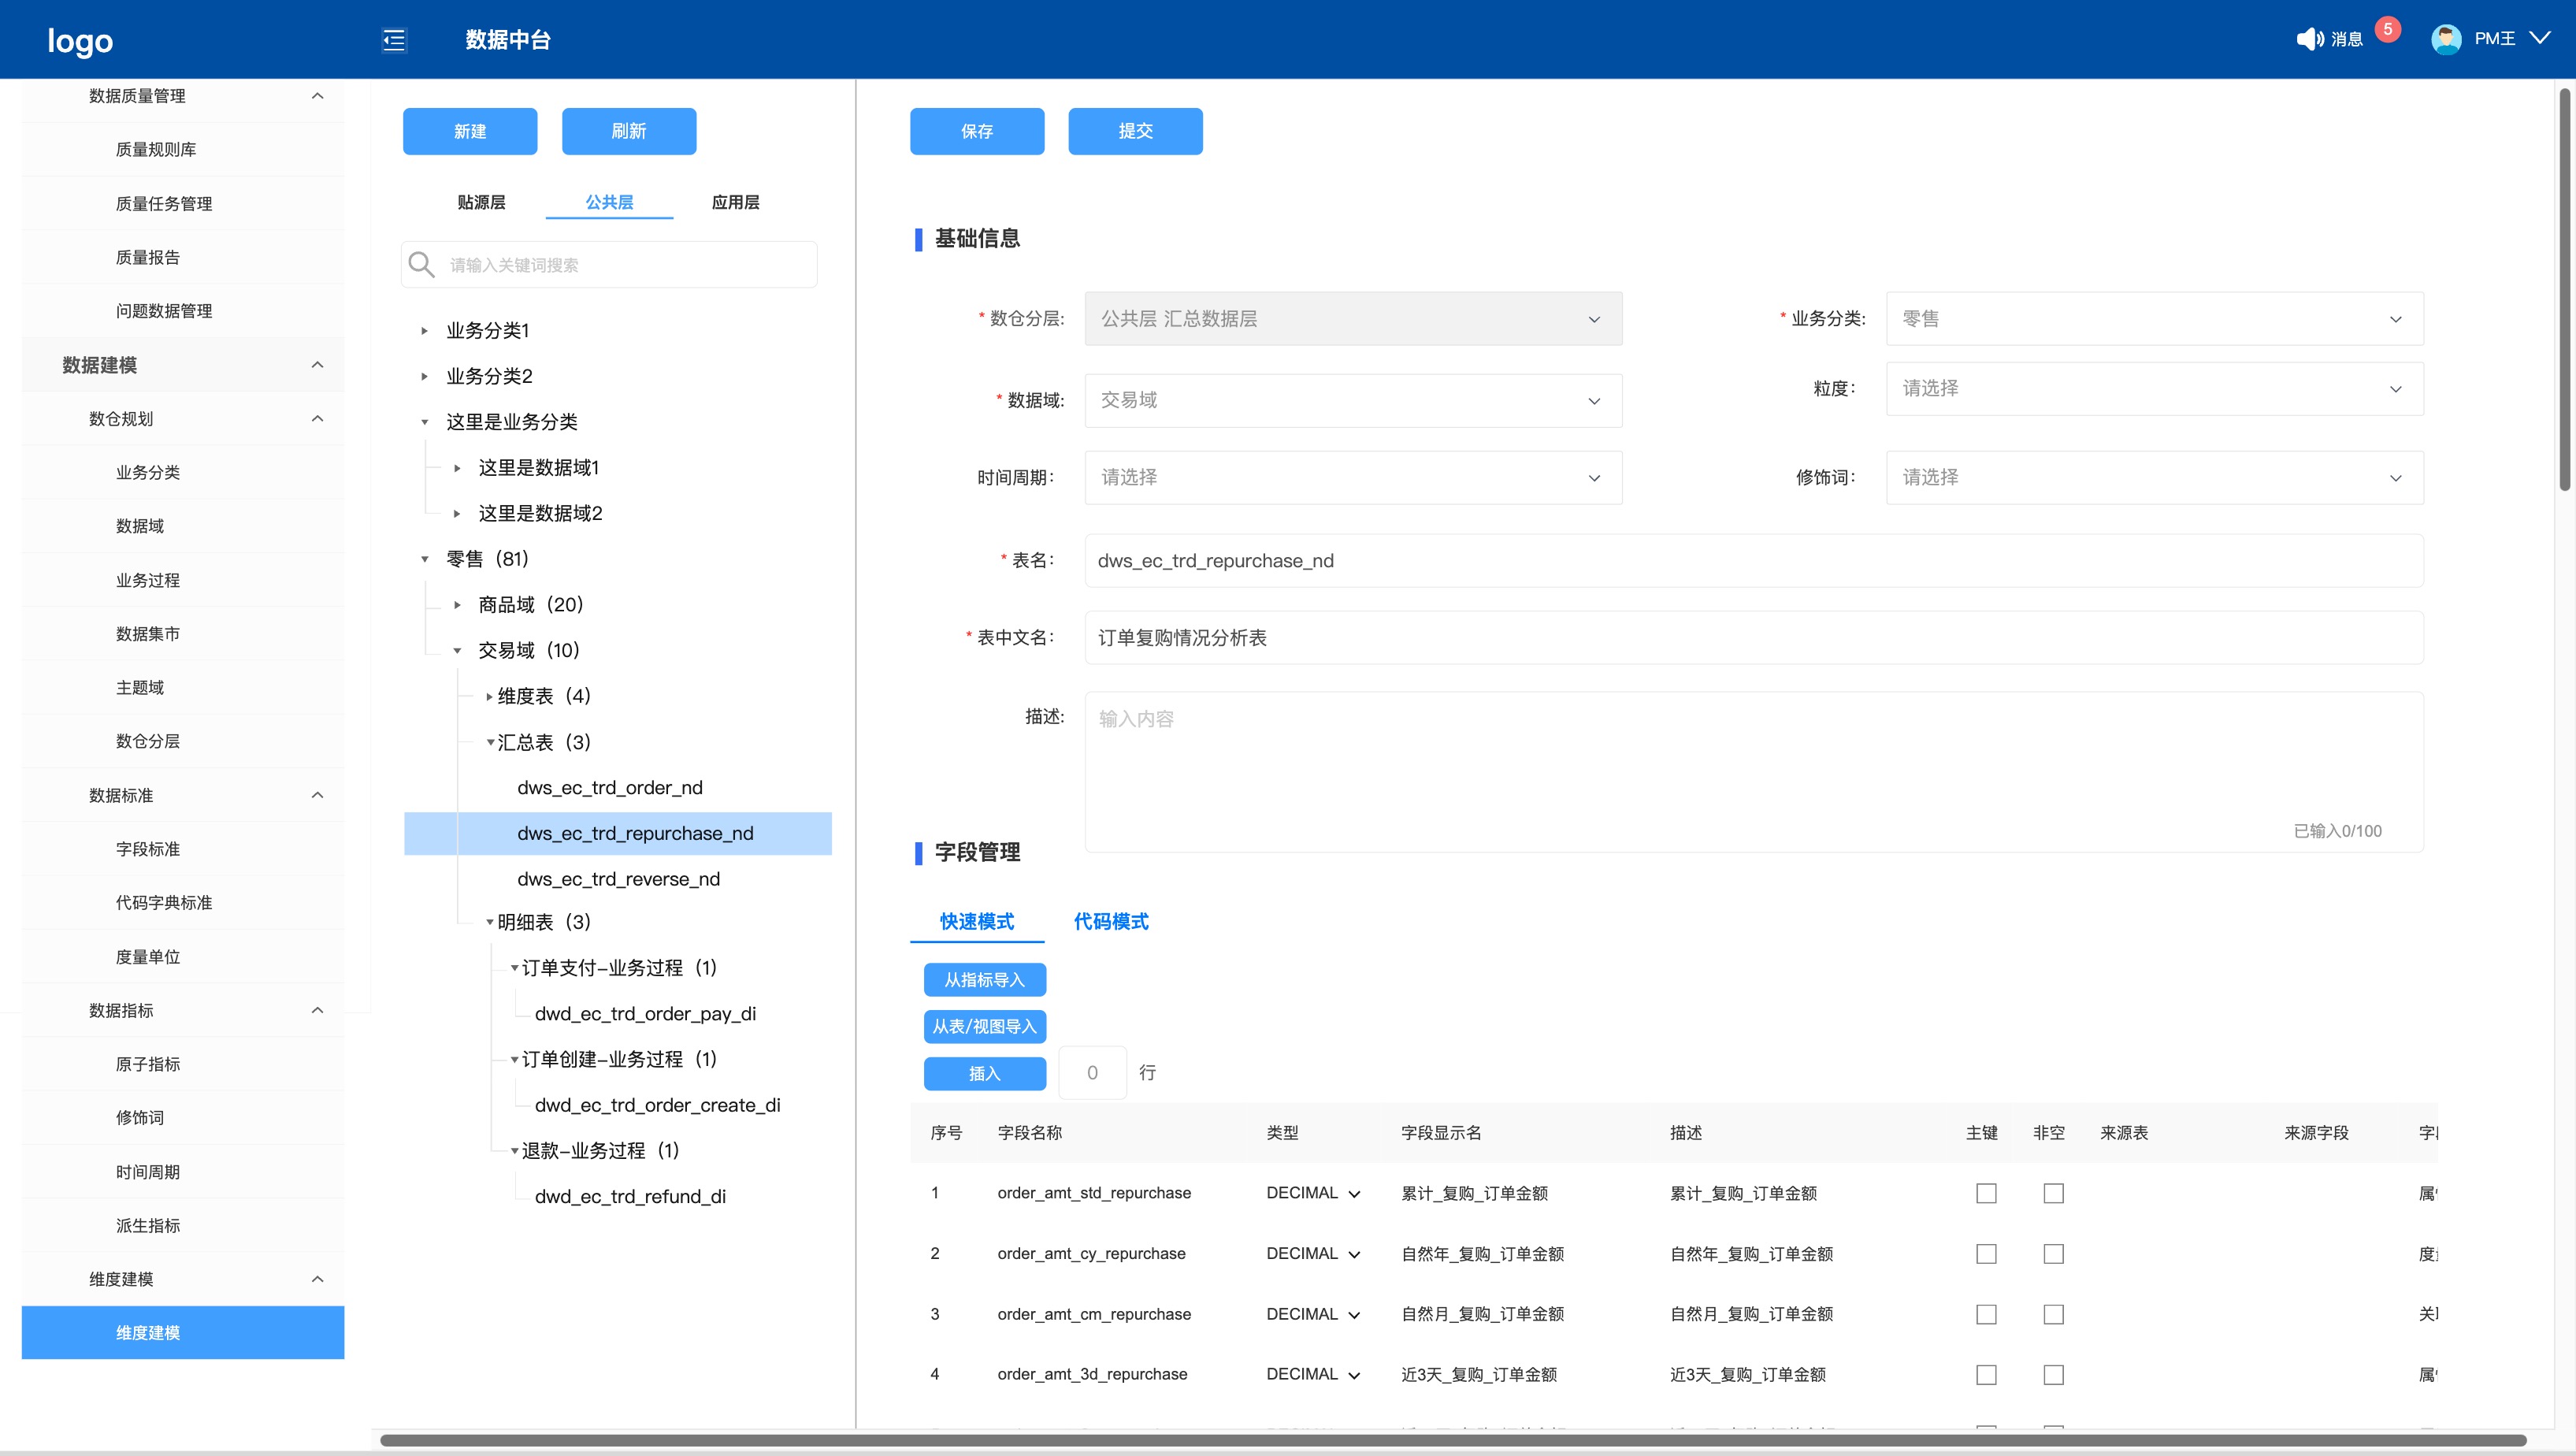
Task: Click the vertical scrollbar on right
Action: point(2564,290)
